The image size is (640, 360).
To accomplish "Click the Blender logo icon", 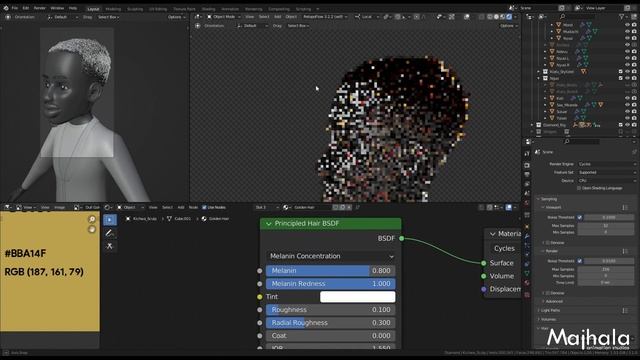I will tap(6, 8).
